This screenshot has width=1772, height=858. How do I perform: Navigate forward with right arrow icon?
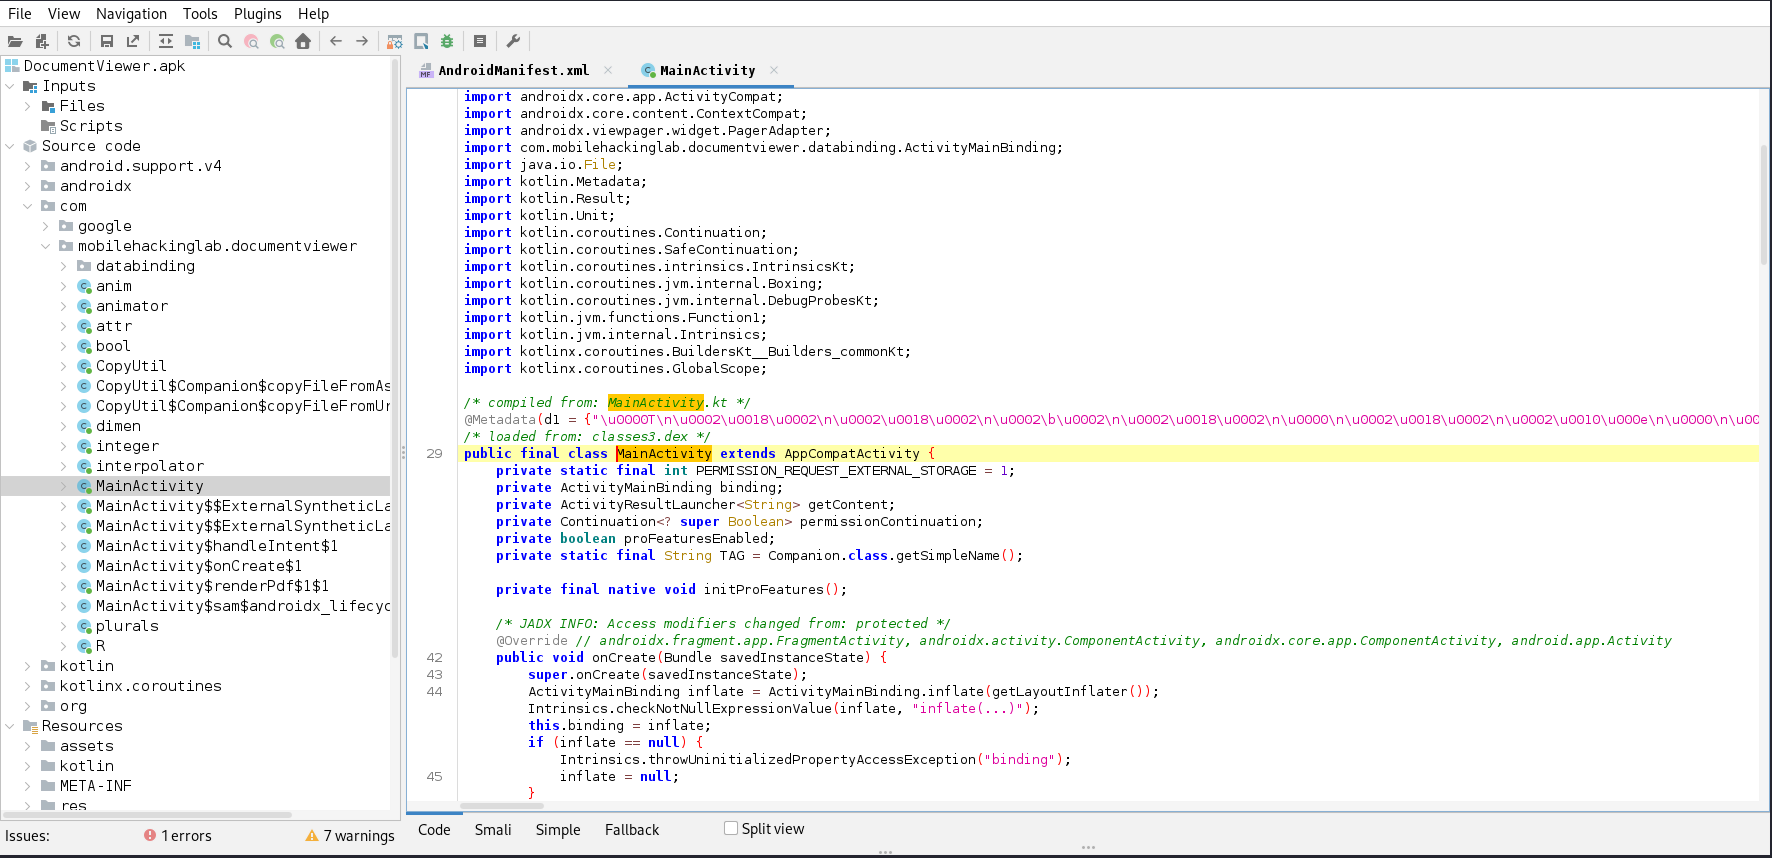coord(362,41)
